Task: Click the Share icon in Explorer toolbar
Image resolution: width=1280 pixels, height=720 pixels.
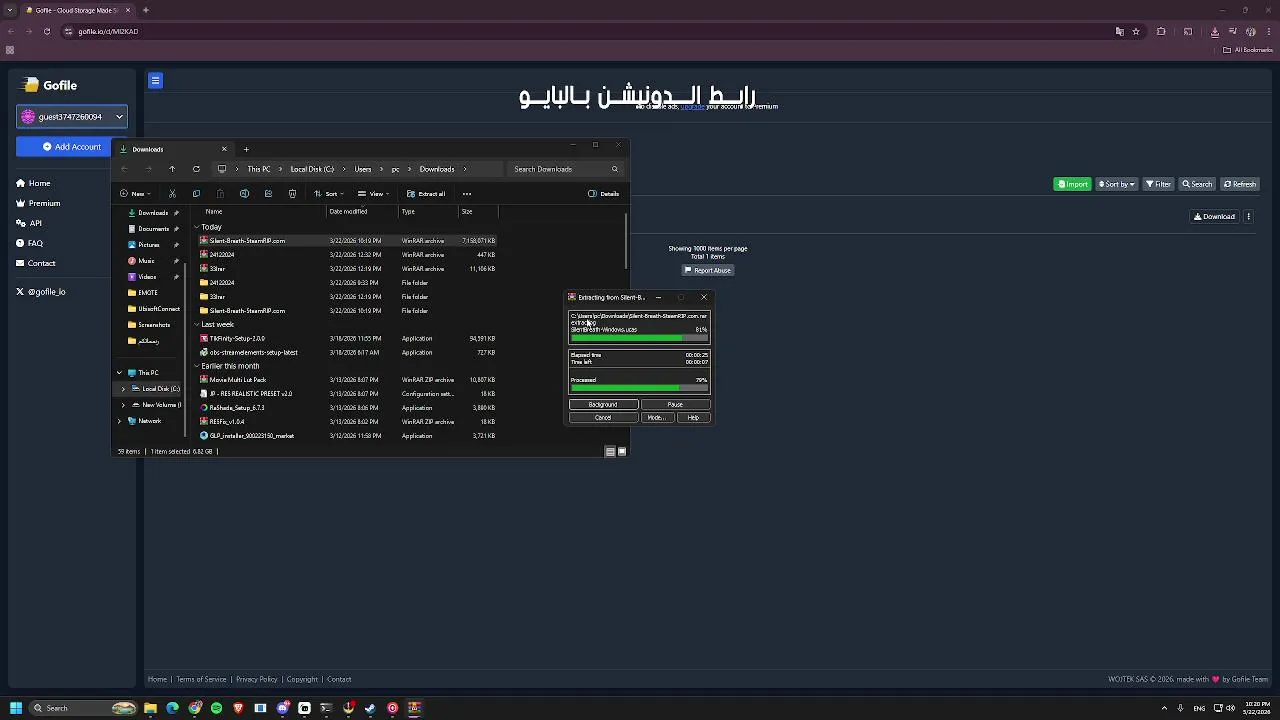Action: coord(268,194)
